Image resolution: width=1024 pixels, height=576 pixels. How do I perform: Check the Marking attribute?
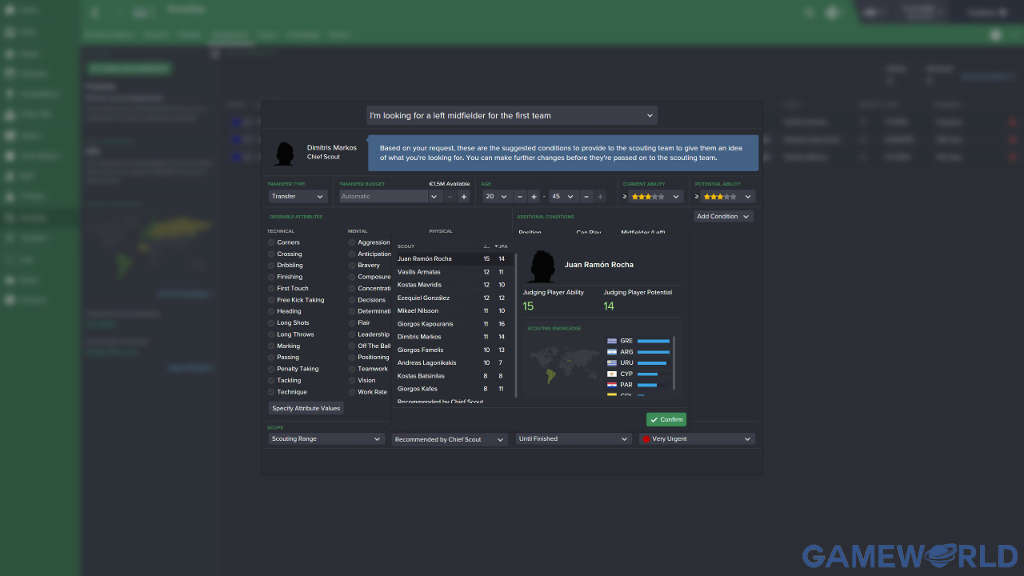click(271, 346)
